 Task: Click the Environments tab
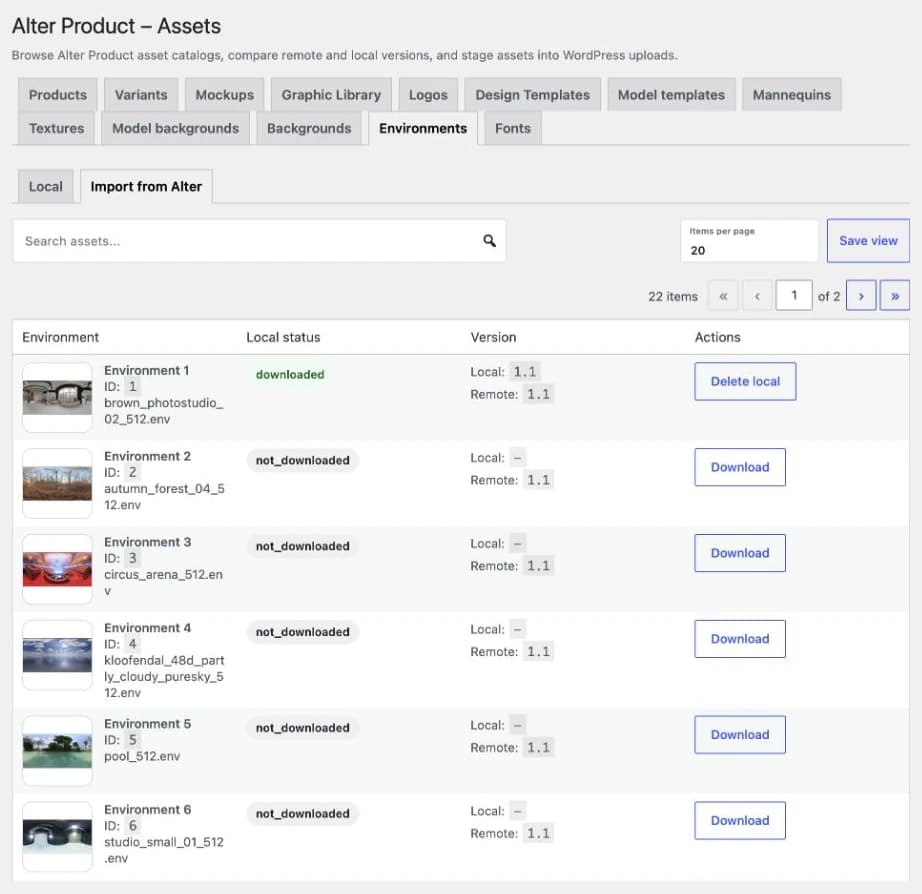[x=423, y=128]
